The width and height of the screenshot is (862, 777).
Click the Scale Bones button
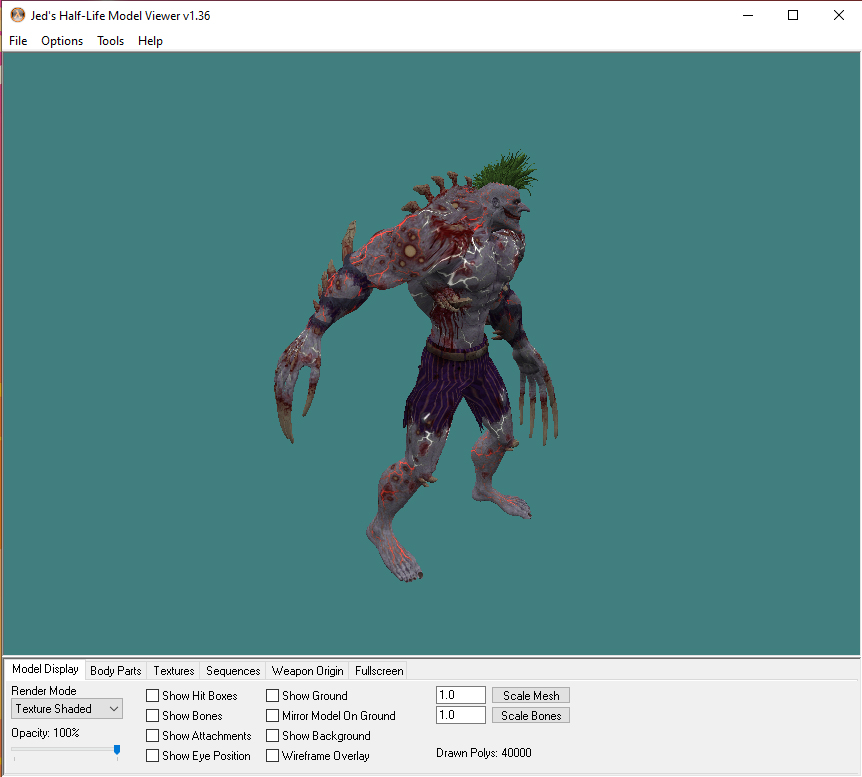click(x=531, y=715)
